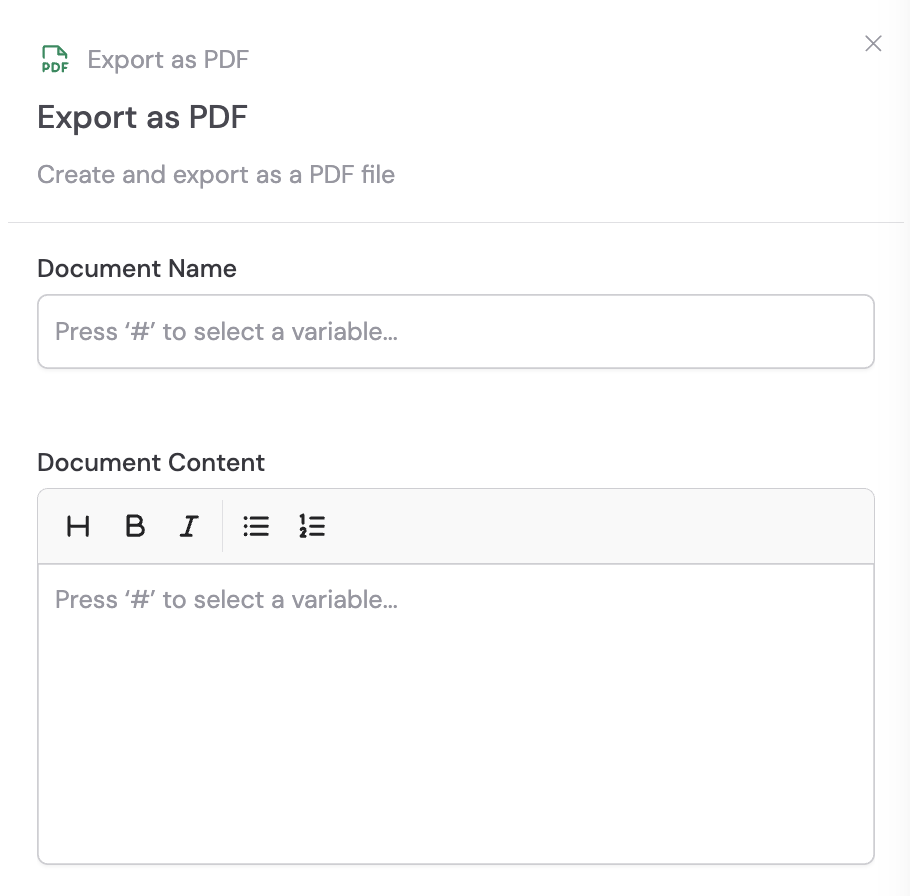This screenshot has width=910, height=896.
Task: Expand heading options in the editor toolbar
Action: click(78, 527)
